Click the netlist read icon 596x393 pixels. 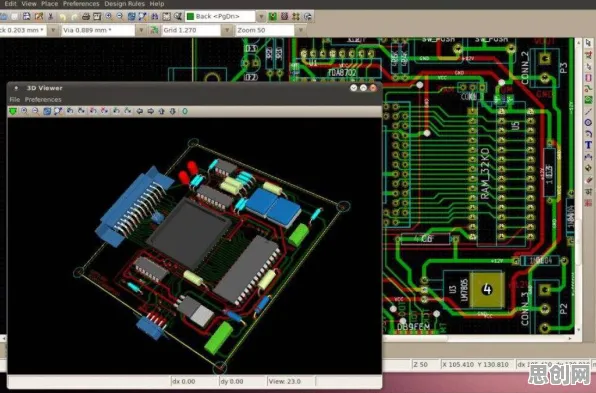point(166,16)
